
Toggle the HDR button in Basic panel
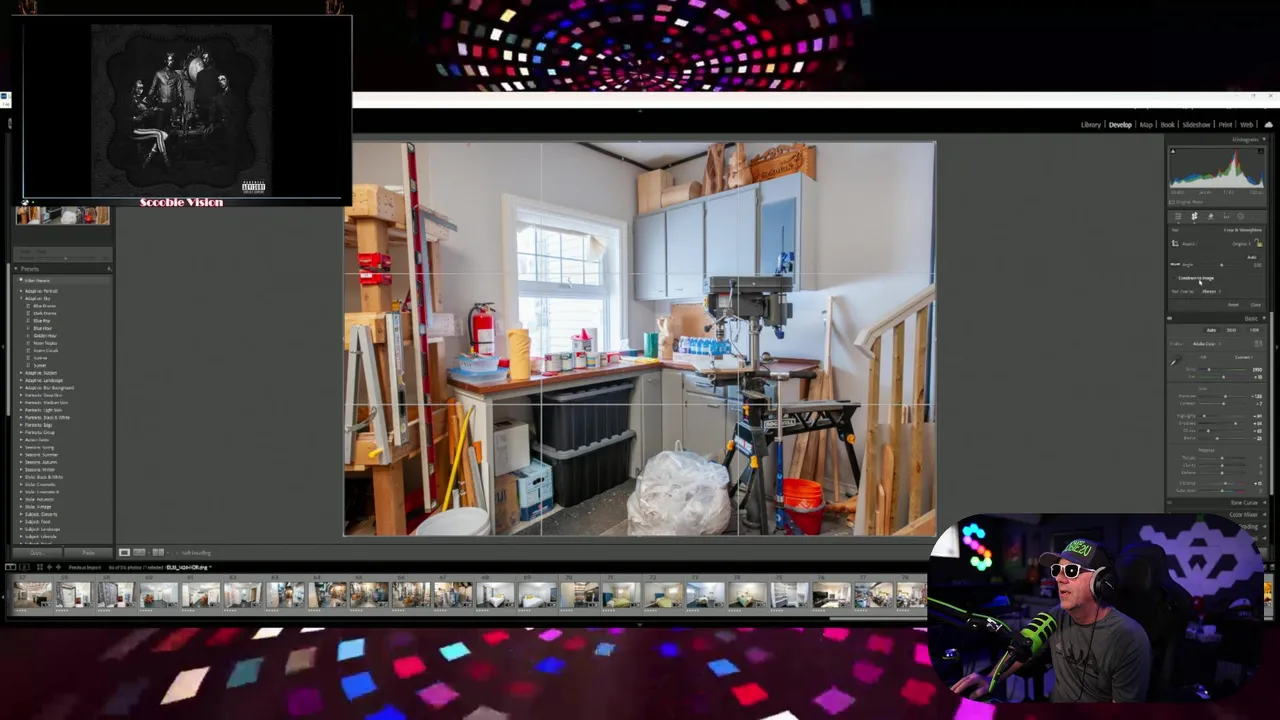pyautogui.click(x=1254, y=330)
